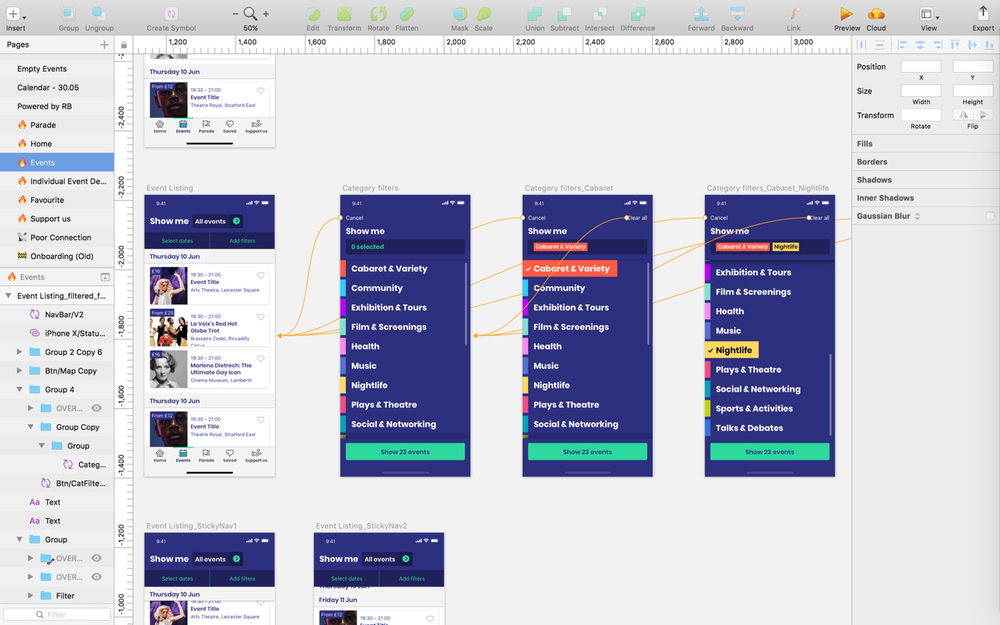Toggle visibility of first OVER layer in Group 4

pyautogui.click(x=97, y=408)
